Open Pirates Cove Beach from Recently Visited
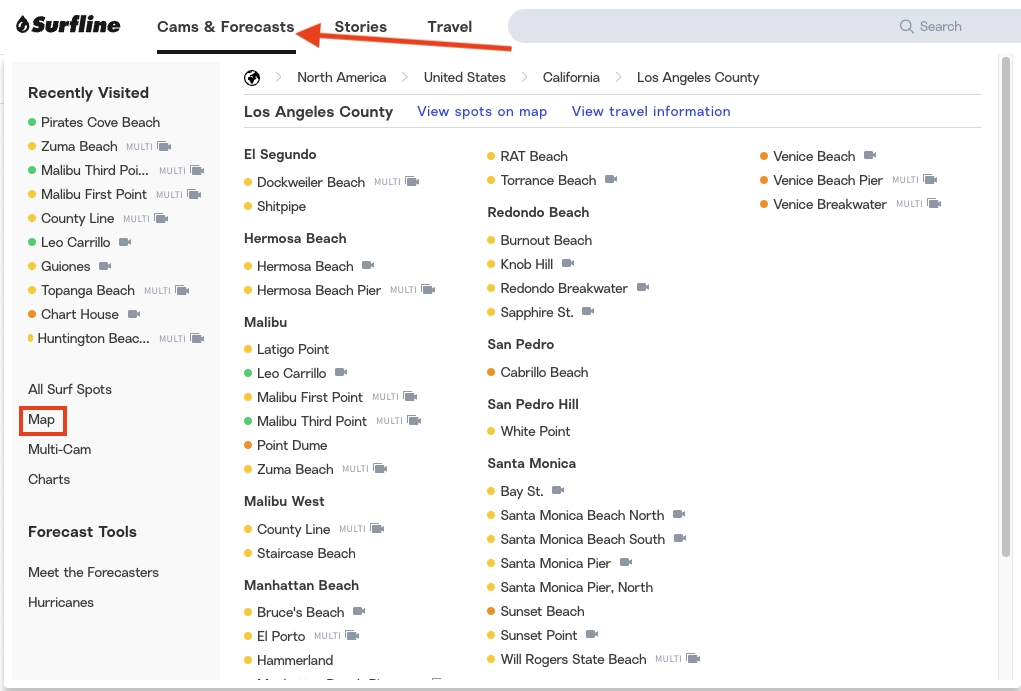1021x691 pixels. (x=100, y=122)
